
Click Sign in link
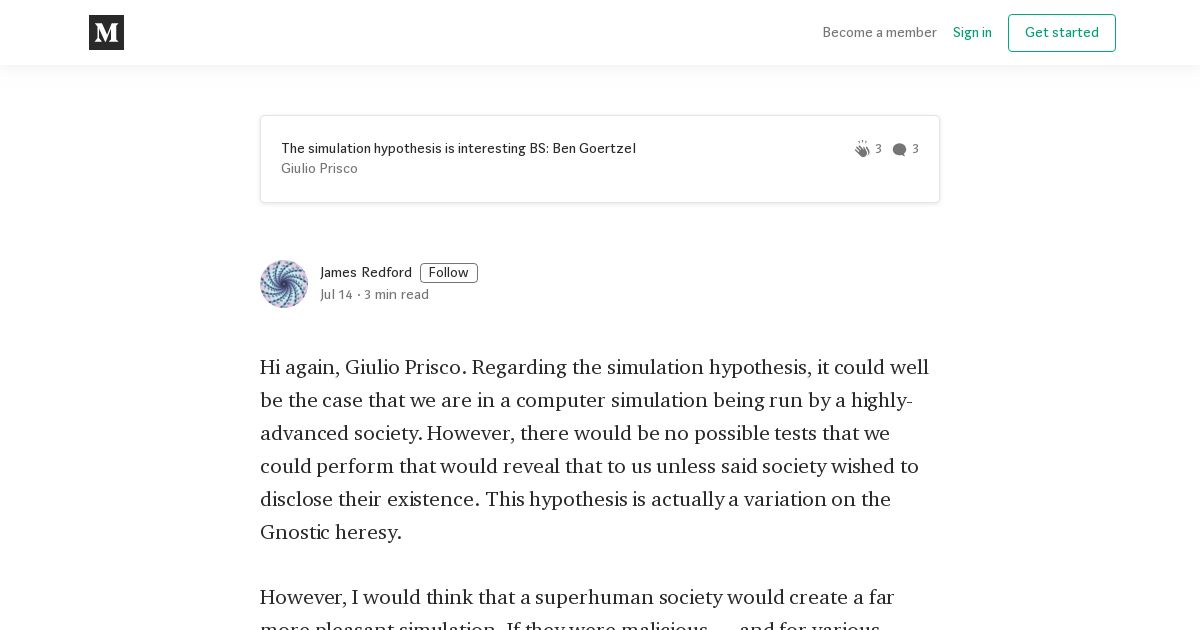972,33
